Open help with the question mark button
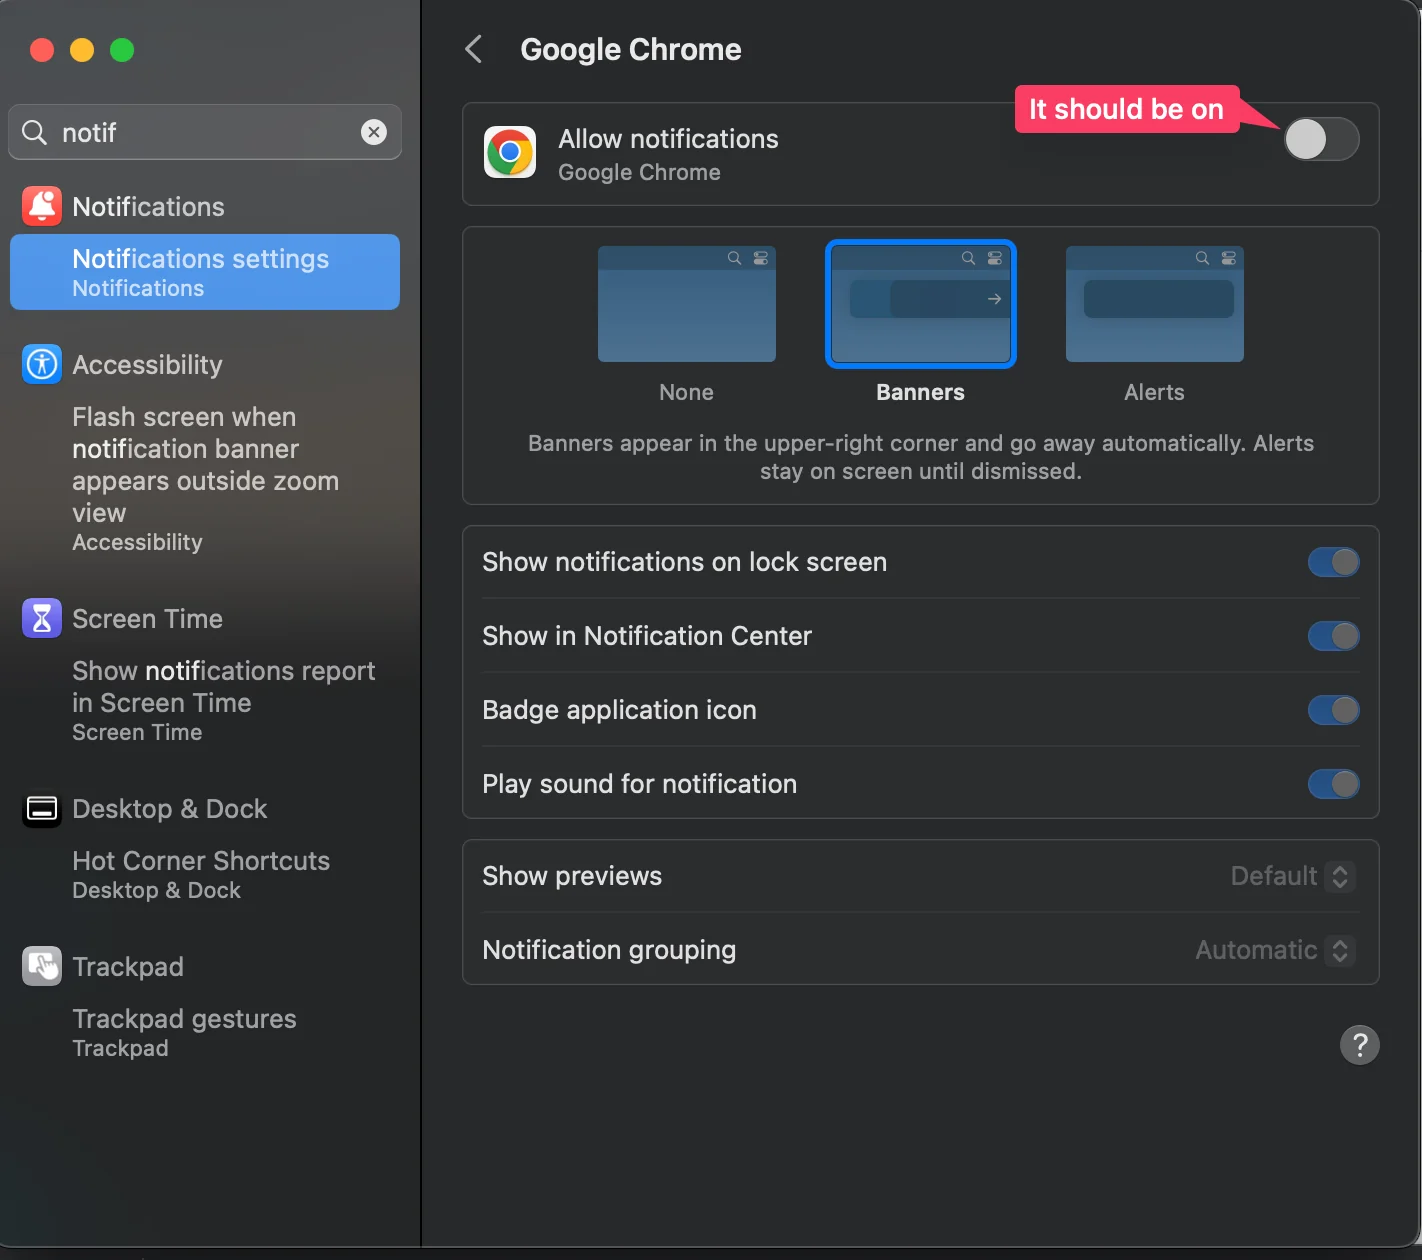Image resolution: width=1422 pixels, height=1260 pixels. [1359, 1045]
